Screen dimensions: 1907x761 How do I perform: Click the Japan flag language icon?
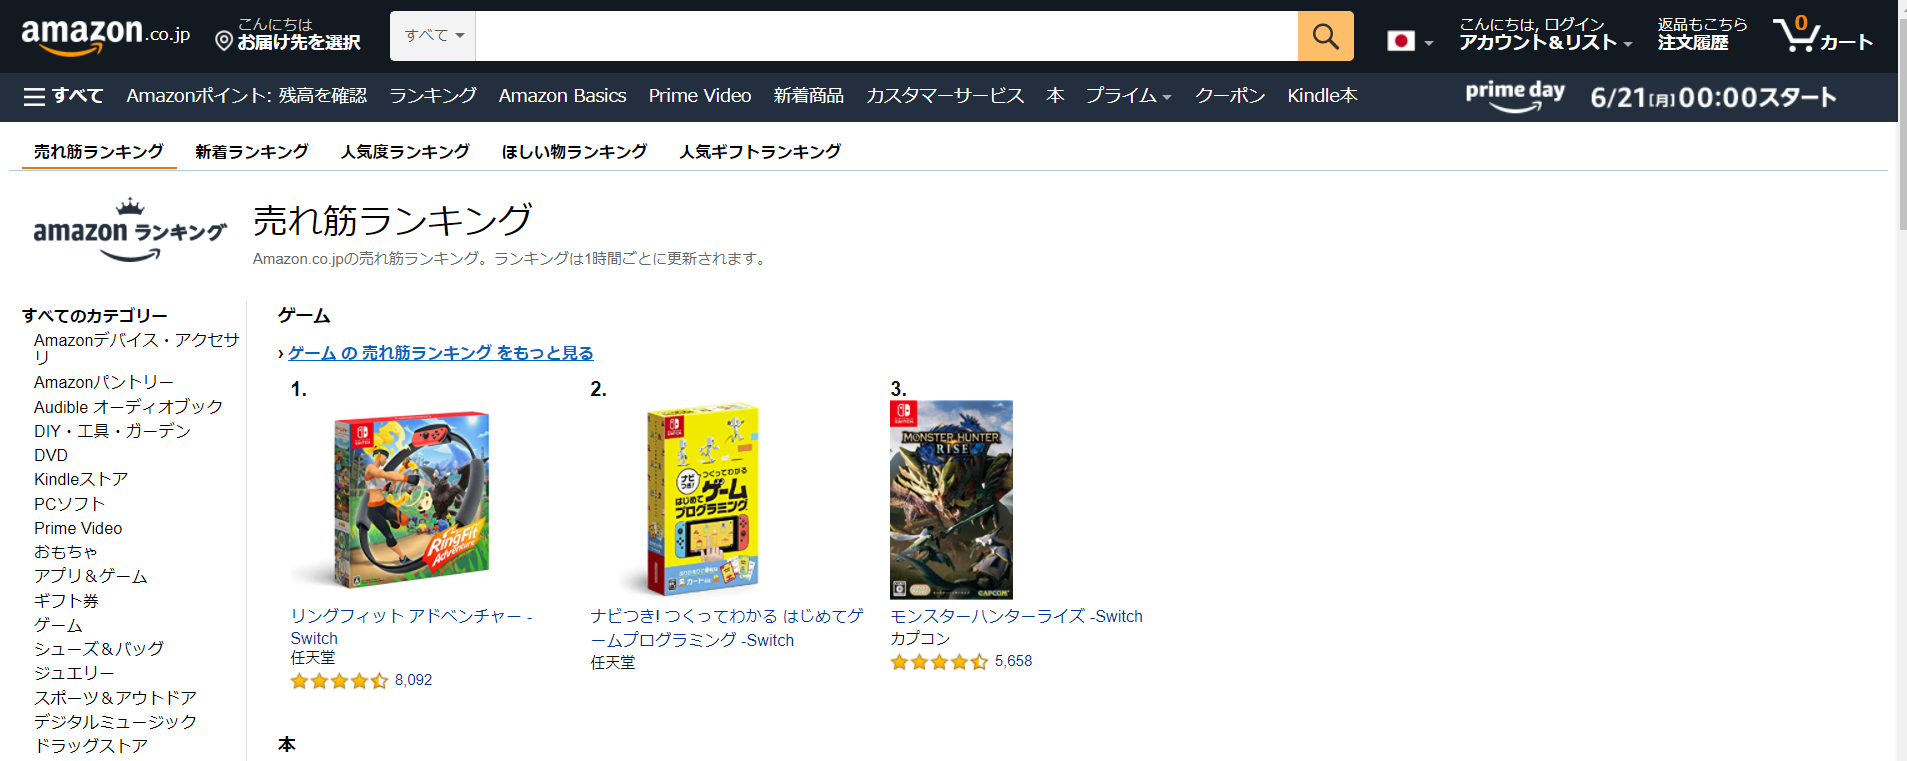(x=1401, y=41)
